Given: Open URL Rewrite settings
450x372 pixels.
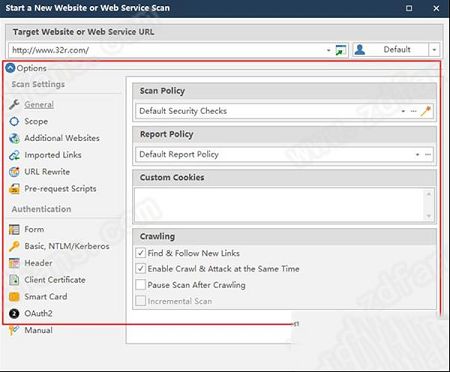Looking at the screenshot, I should [47, 172].
